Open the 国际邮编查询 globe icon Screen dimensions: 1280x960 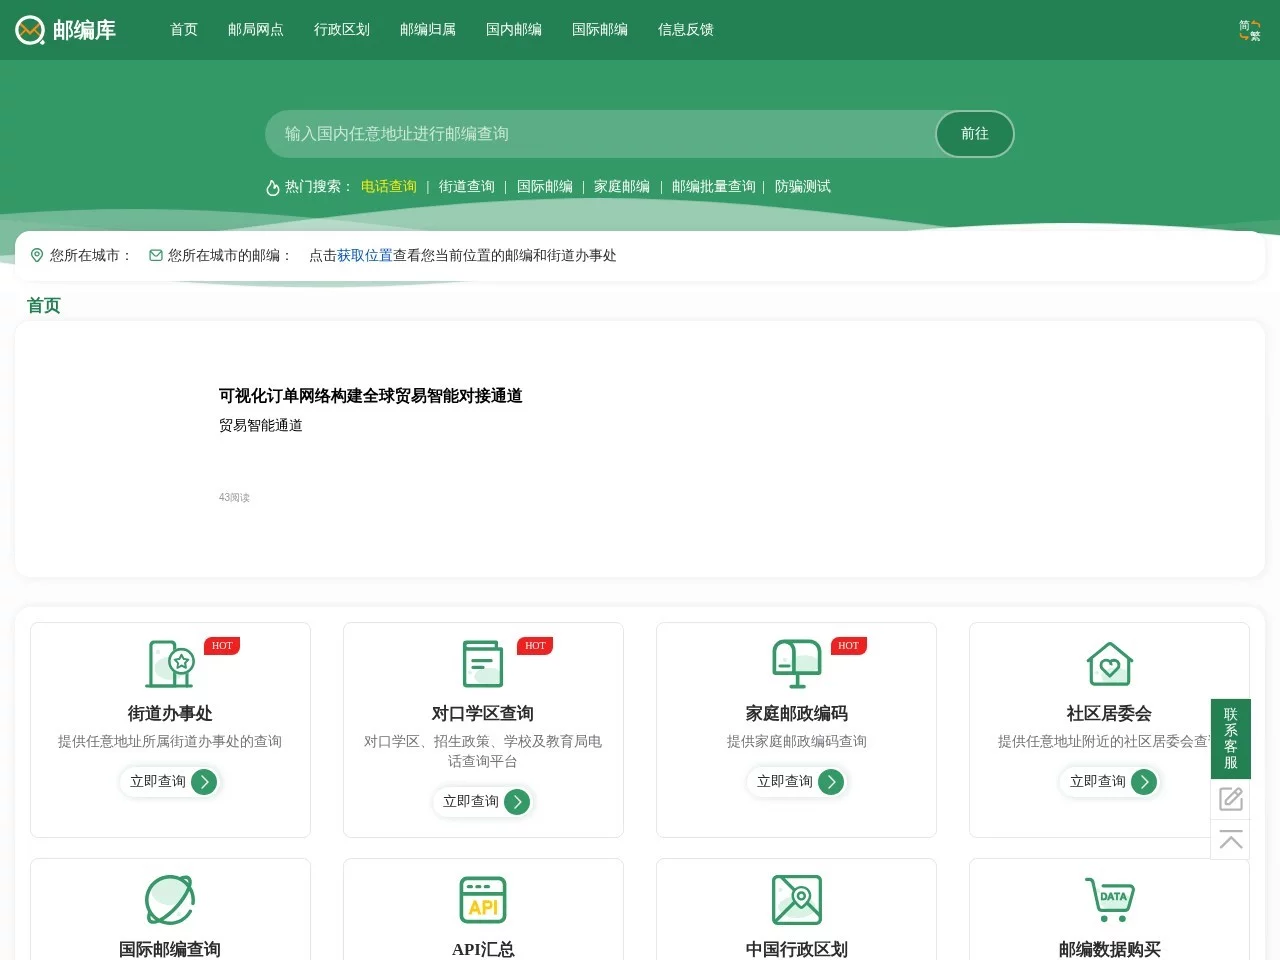tap(170, 898)
